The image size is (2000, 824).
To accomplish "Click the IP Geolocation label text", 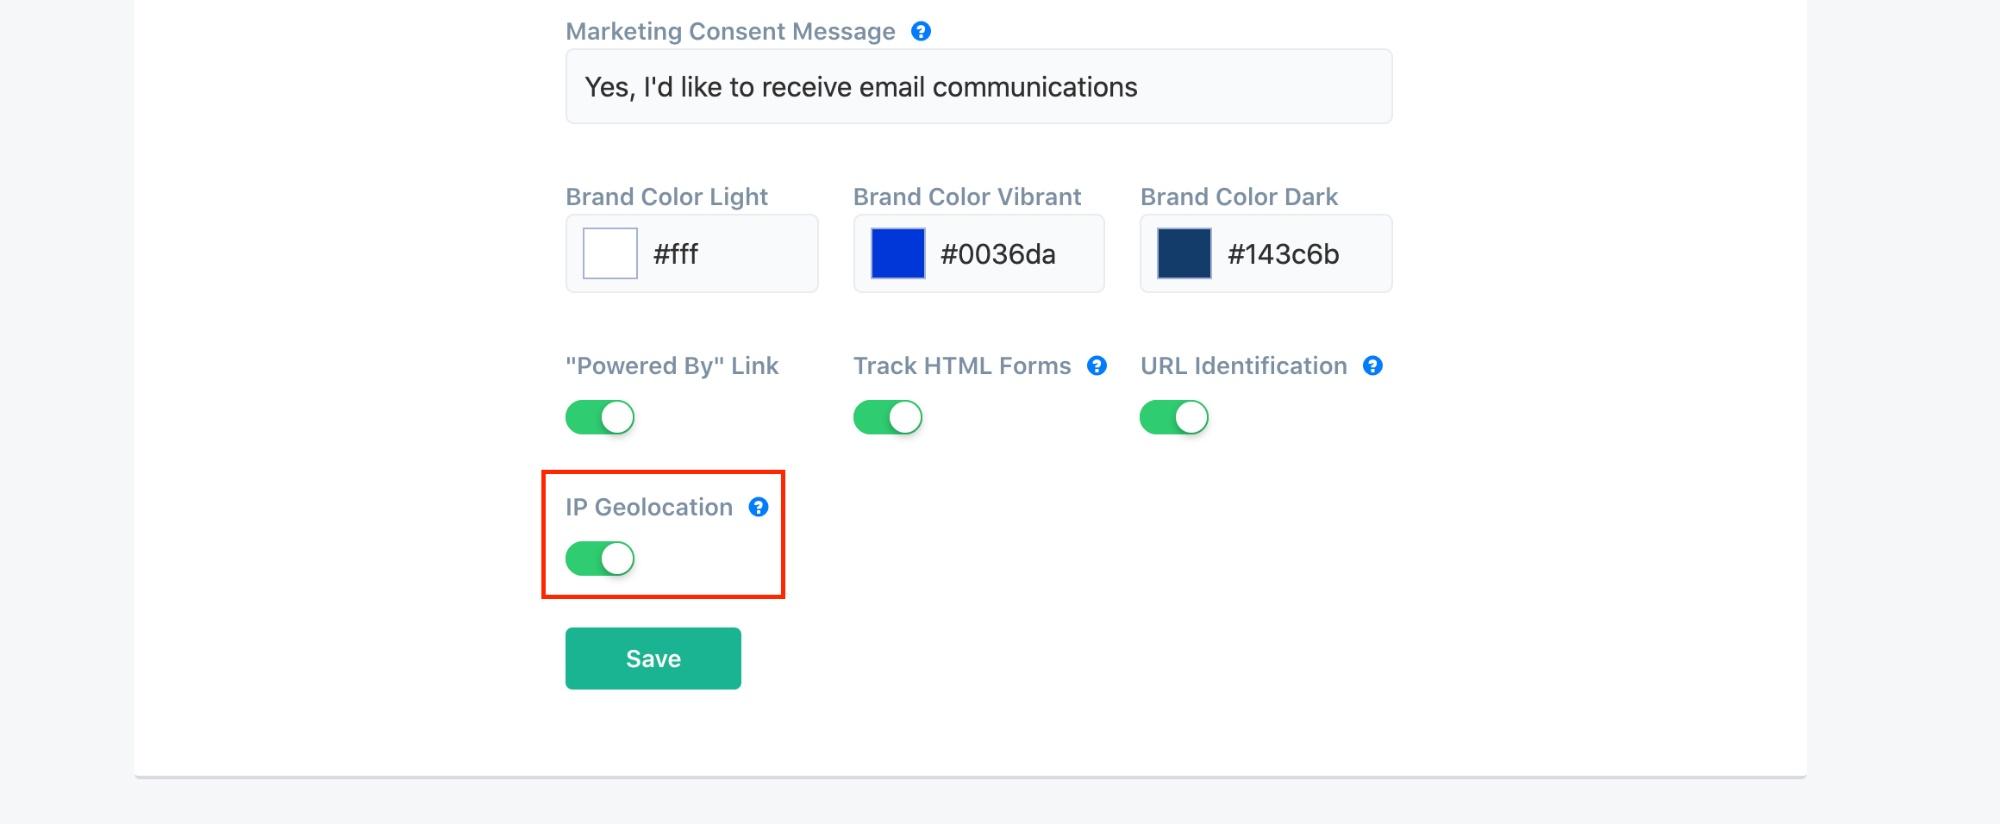I will pos(649,507).
